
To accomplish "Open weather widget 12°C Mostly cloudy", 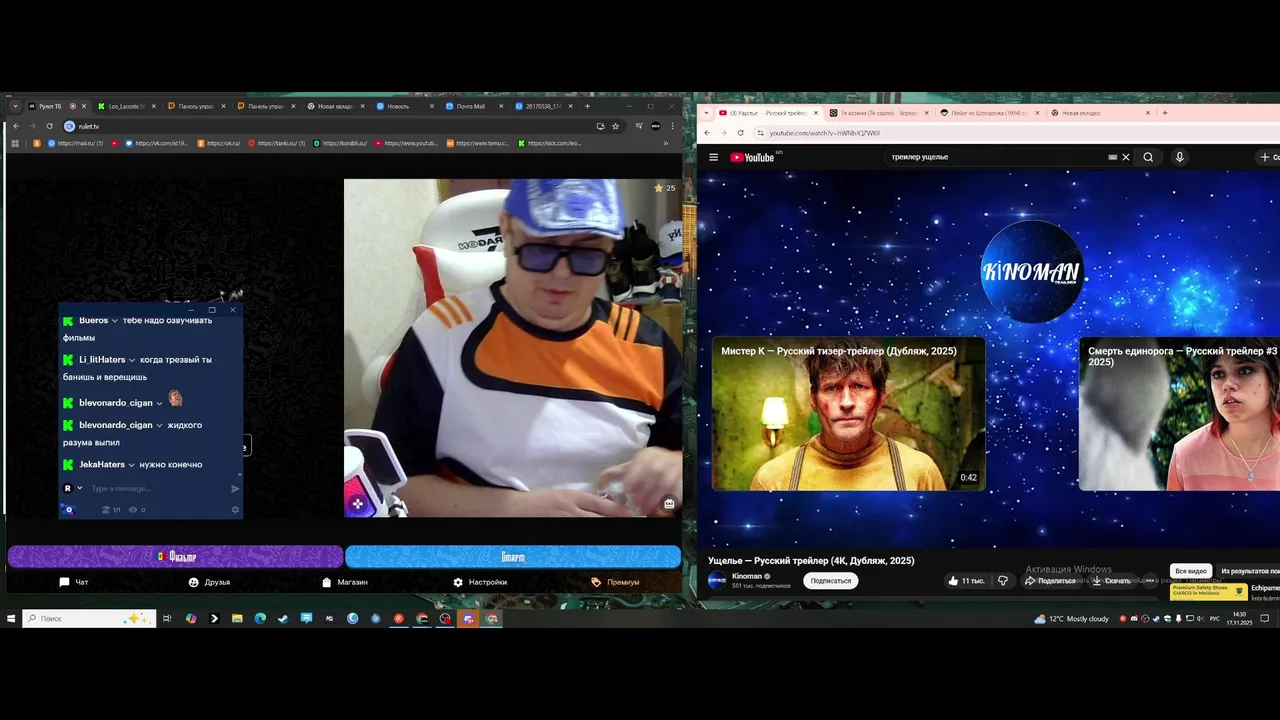I will pyautogui.click(x=1071, y=619).
